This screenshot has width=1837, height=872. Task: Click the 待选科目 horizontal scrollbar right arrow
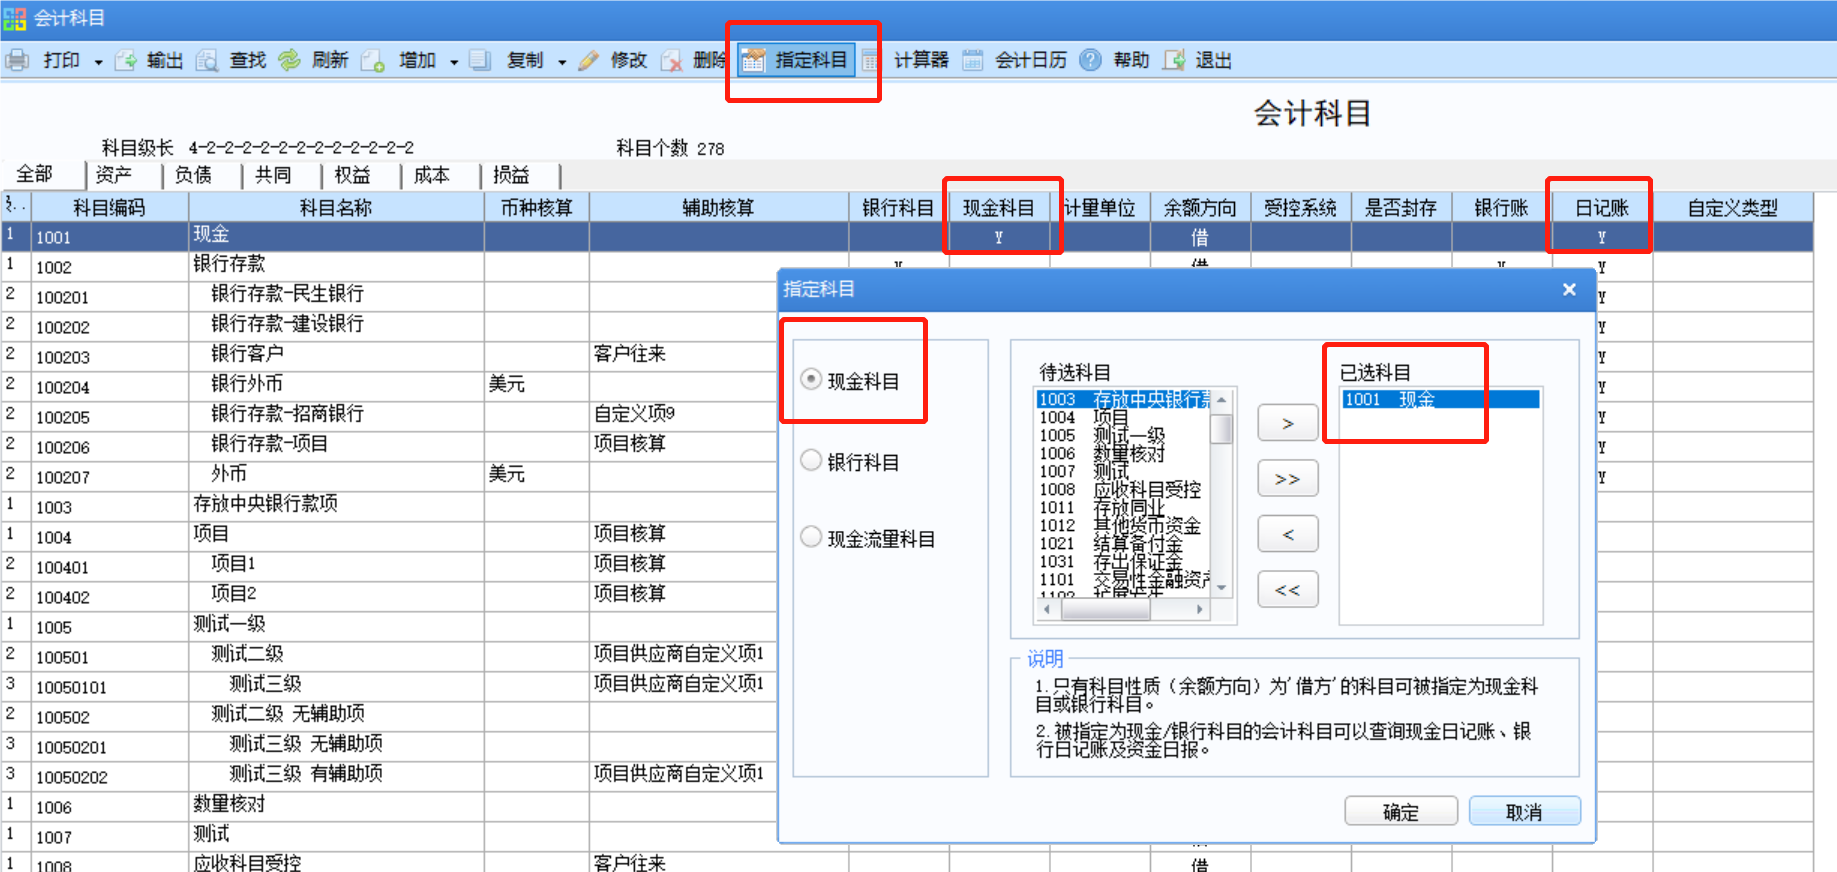1200,608
